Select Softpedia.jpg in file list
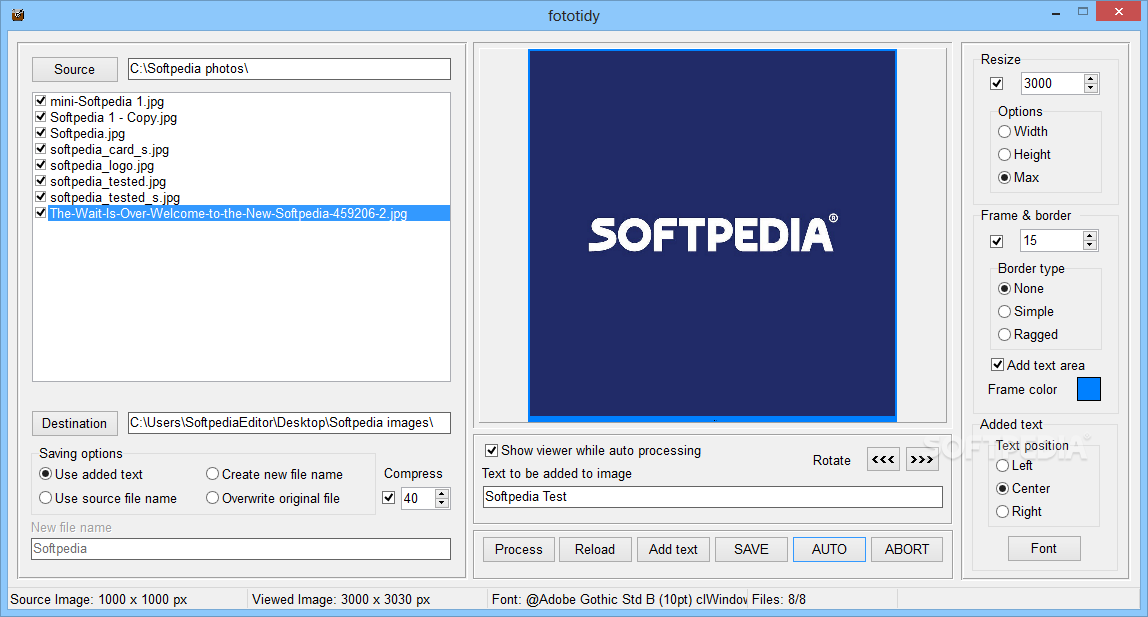Image resolution: width=1148 pixels, height=617 pixels. click(x=87, y=133)
